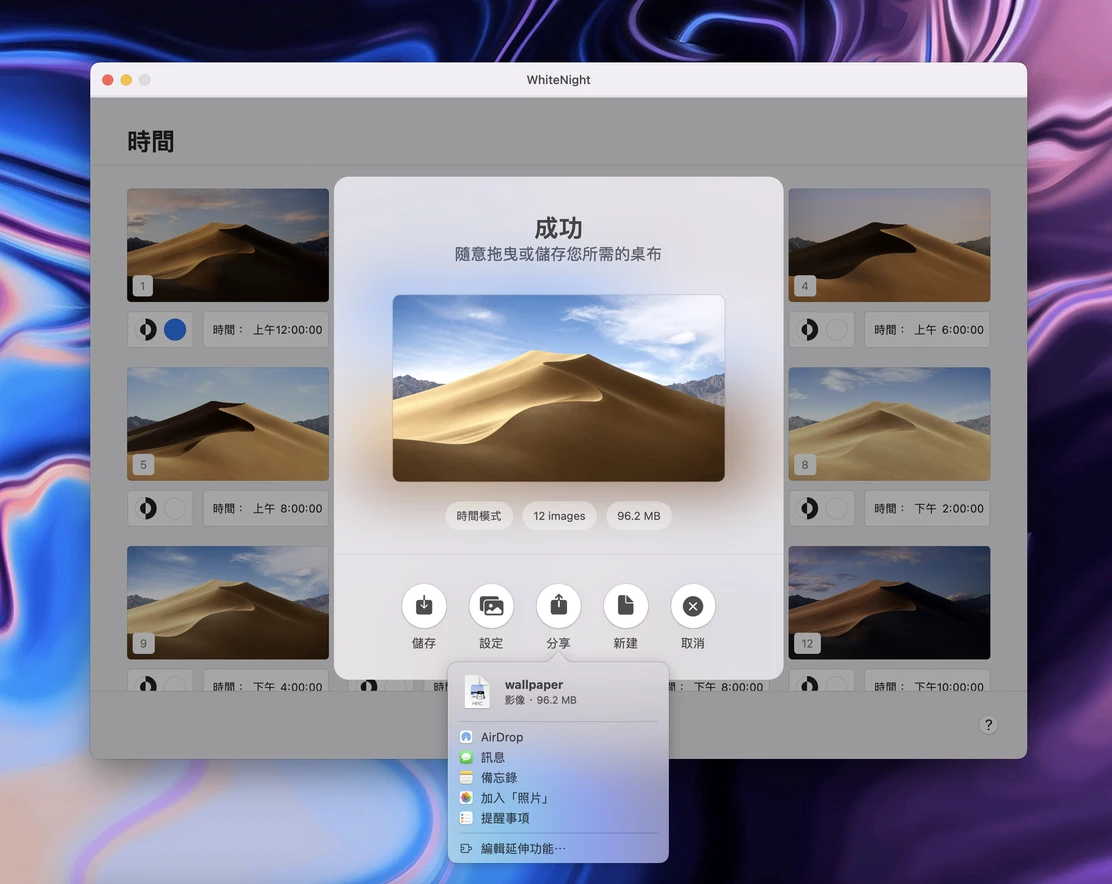The width and height of the screenshot is (1112, 884).
Task: Click the AirDrop icon in share menu
Action: pos(466,737)
